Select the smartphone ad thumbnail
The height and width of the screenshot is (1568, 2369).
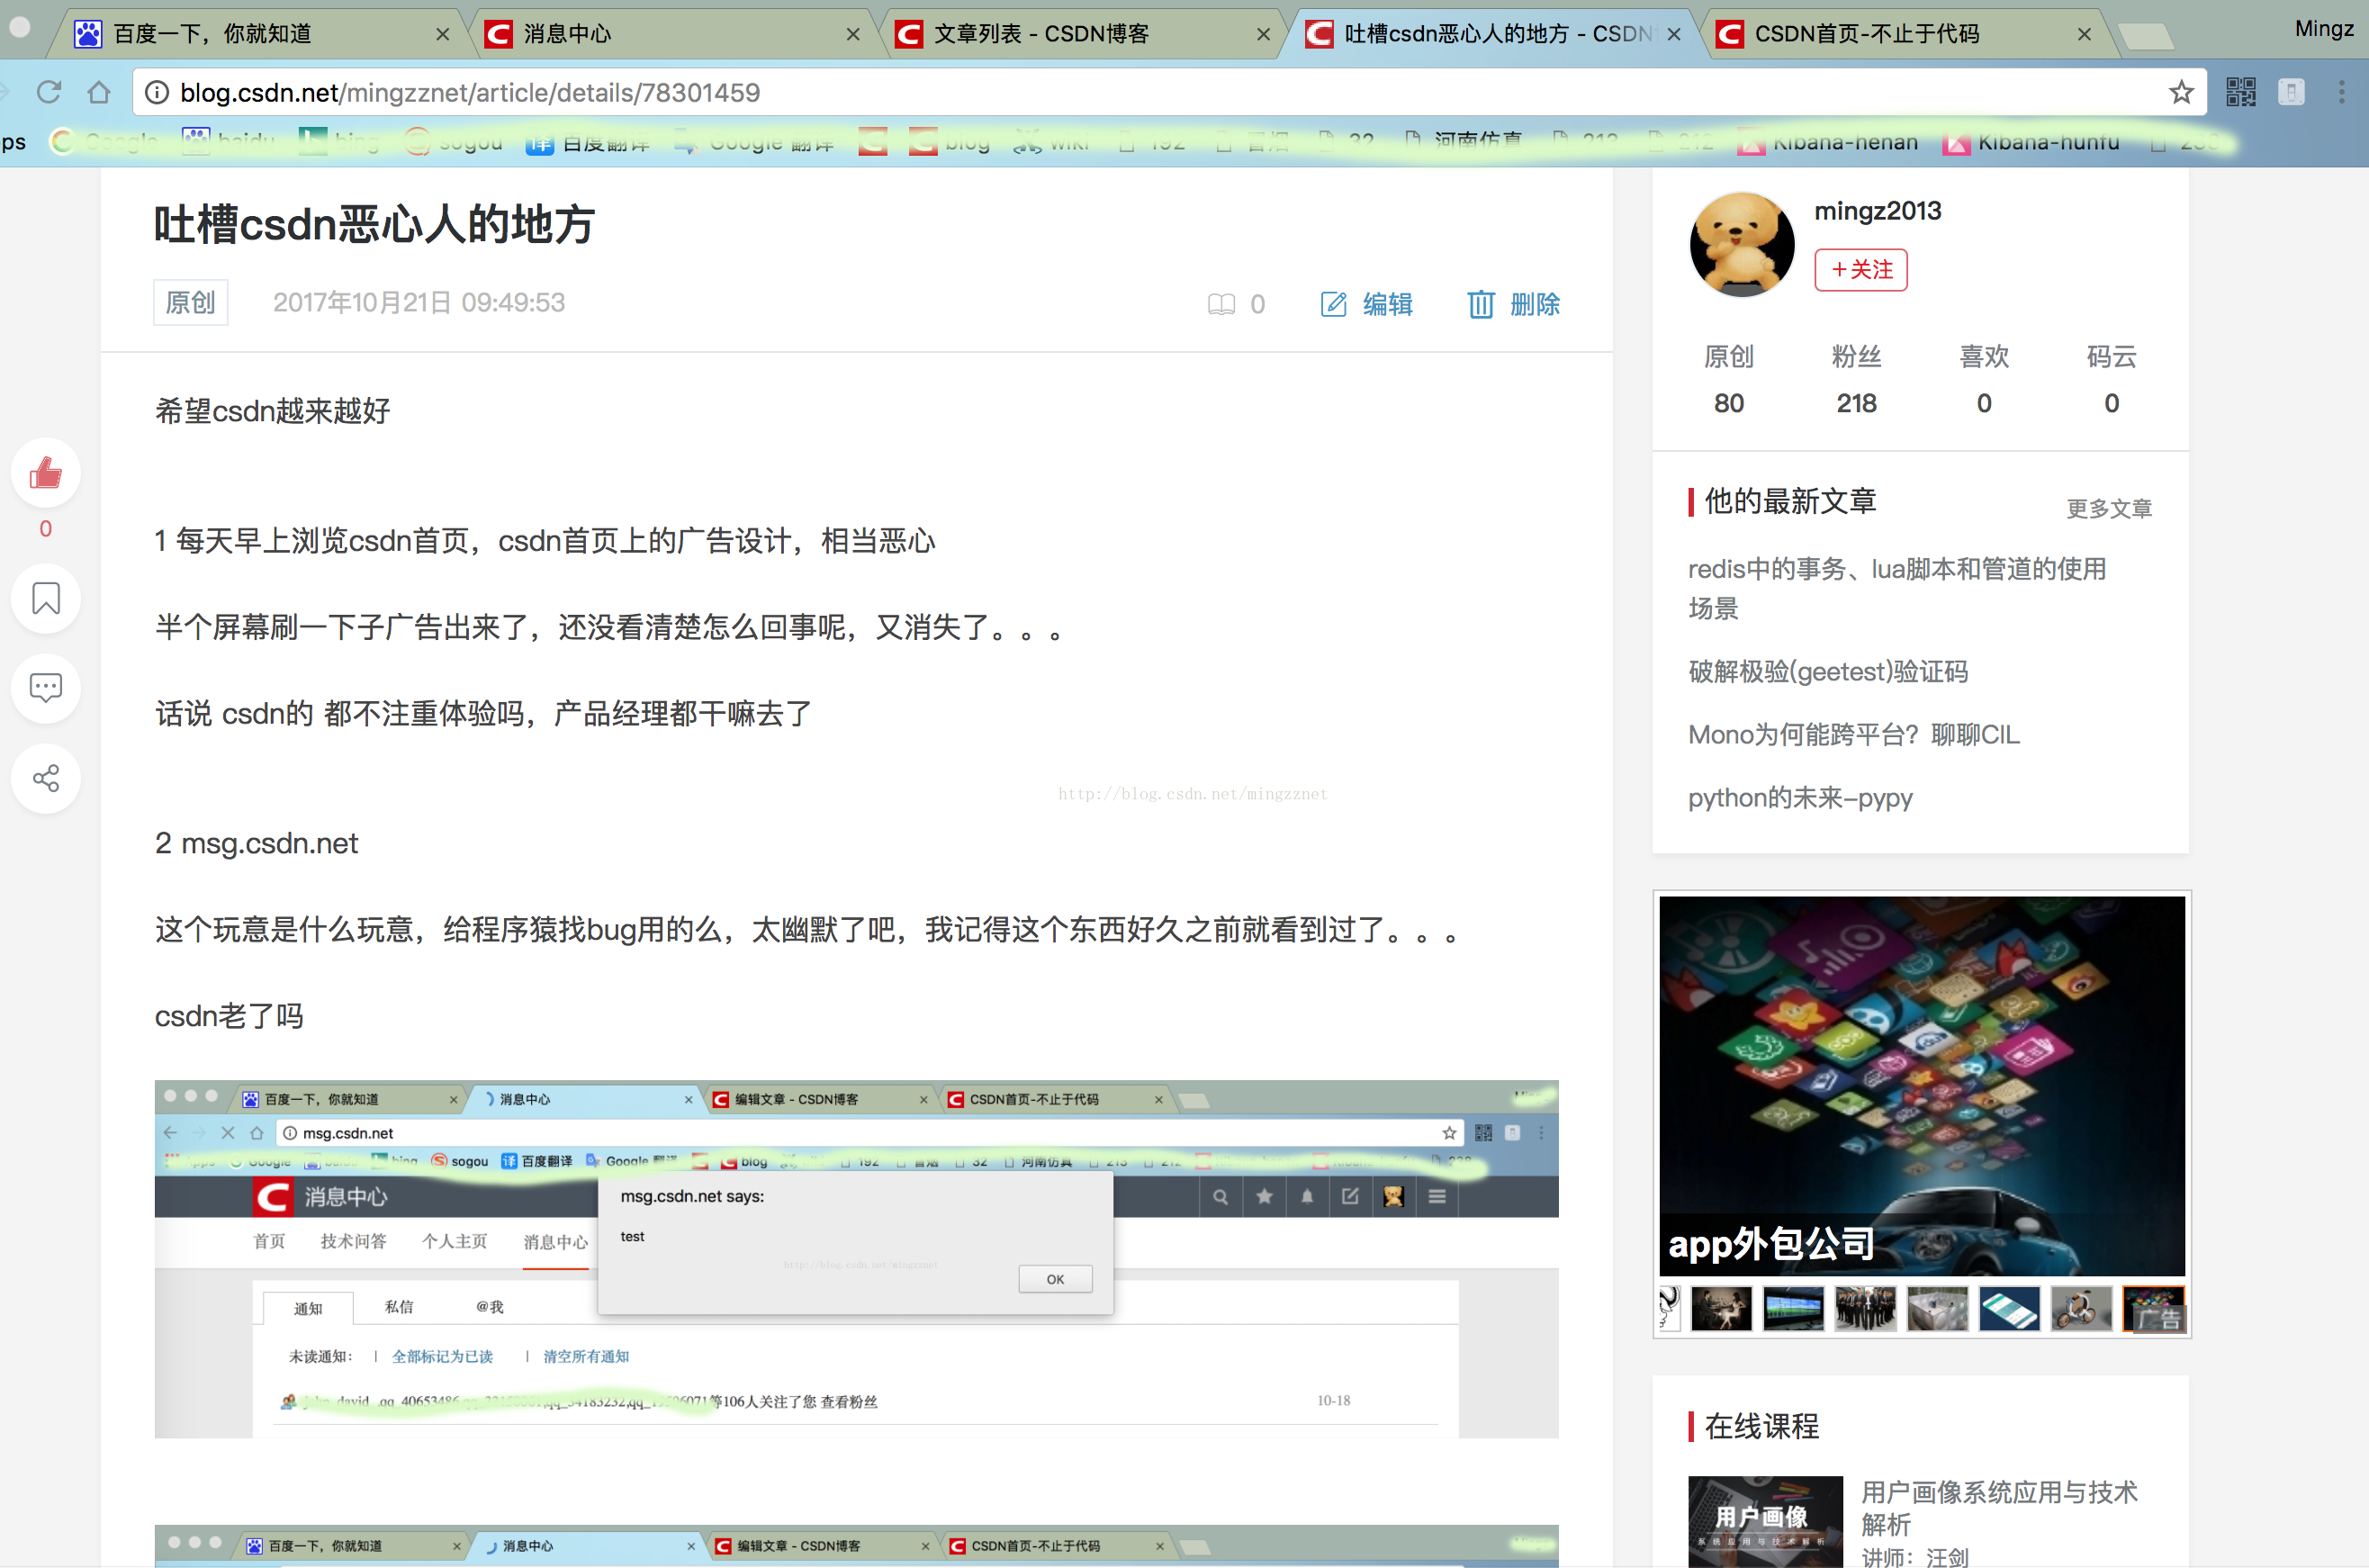pos(2009,1309)
